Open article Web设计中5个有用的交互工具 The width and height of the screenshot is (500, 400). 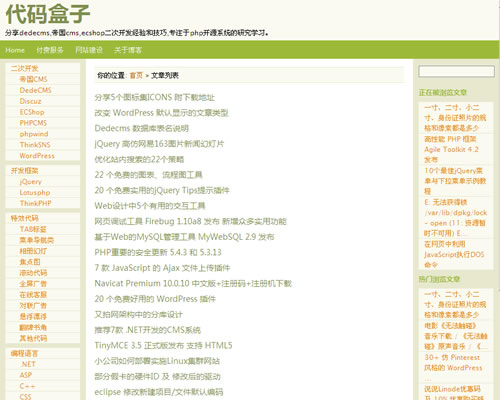[150, 206]
